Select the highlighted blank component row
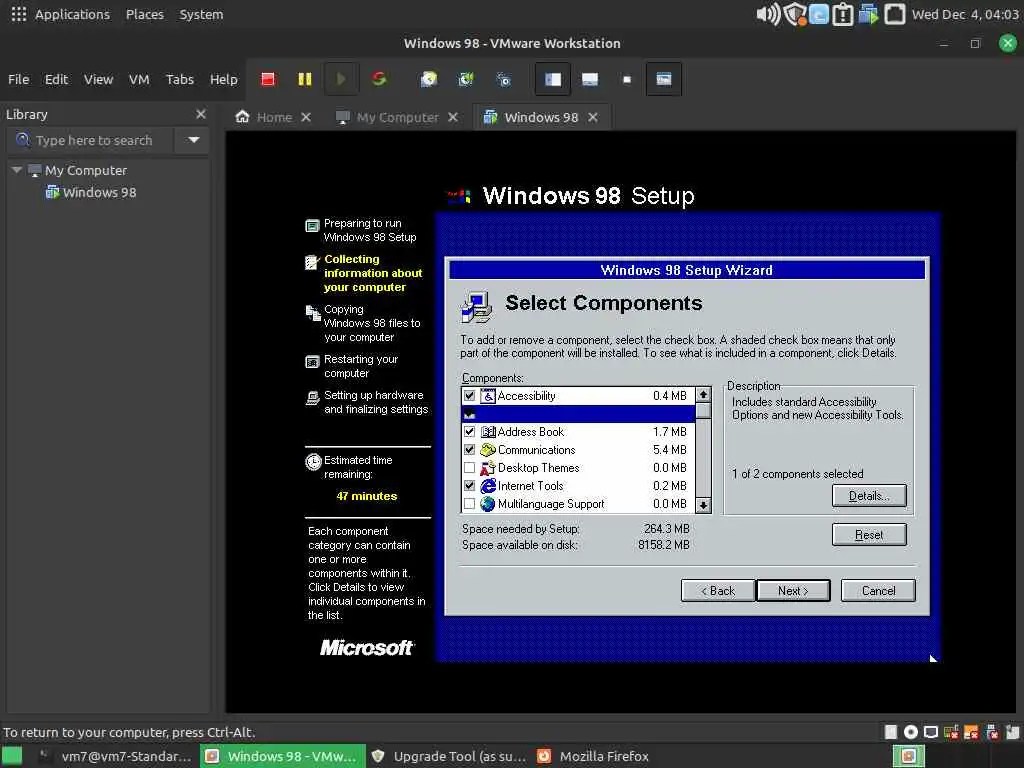1024x768 pixels. pyautogui.click(x=578, y=414)
